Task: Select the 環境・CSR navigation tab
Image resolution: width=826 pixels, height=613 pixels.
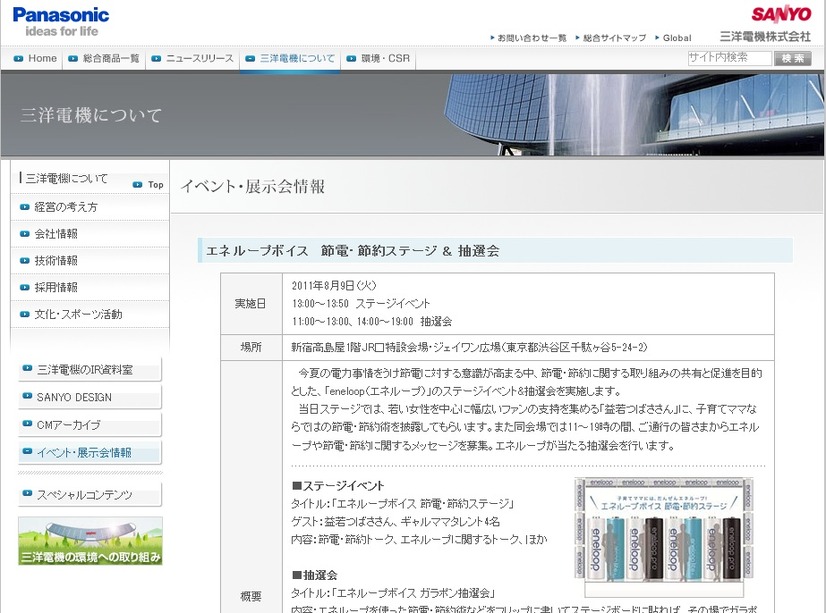Action: pyautogui.click(x=378, y=58)
